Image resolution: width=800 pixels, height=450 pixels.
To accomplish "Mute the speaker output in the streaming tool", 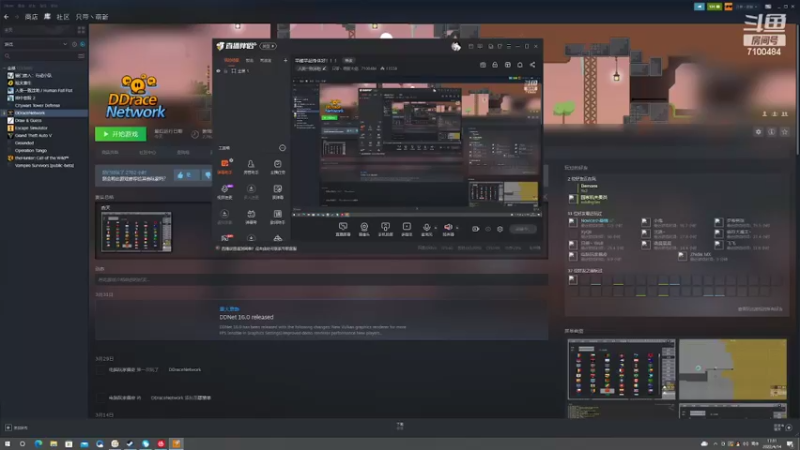I will point(448,229).
